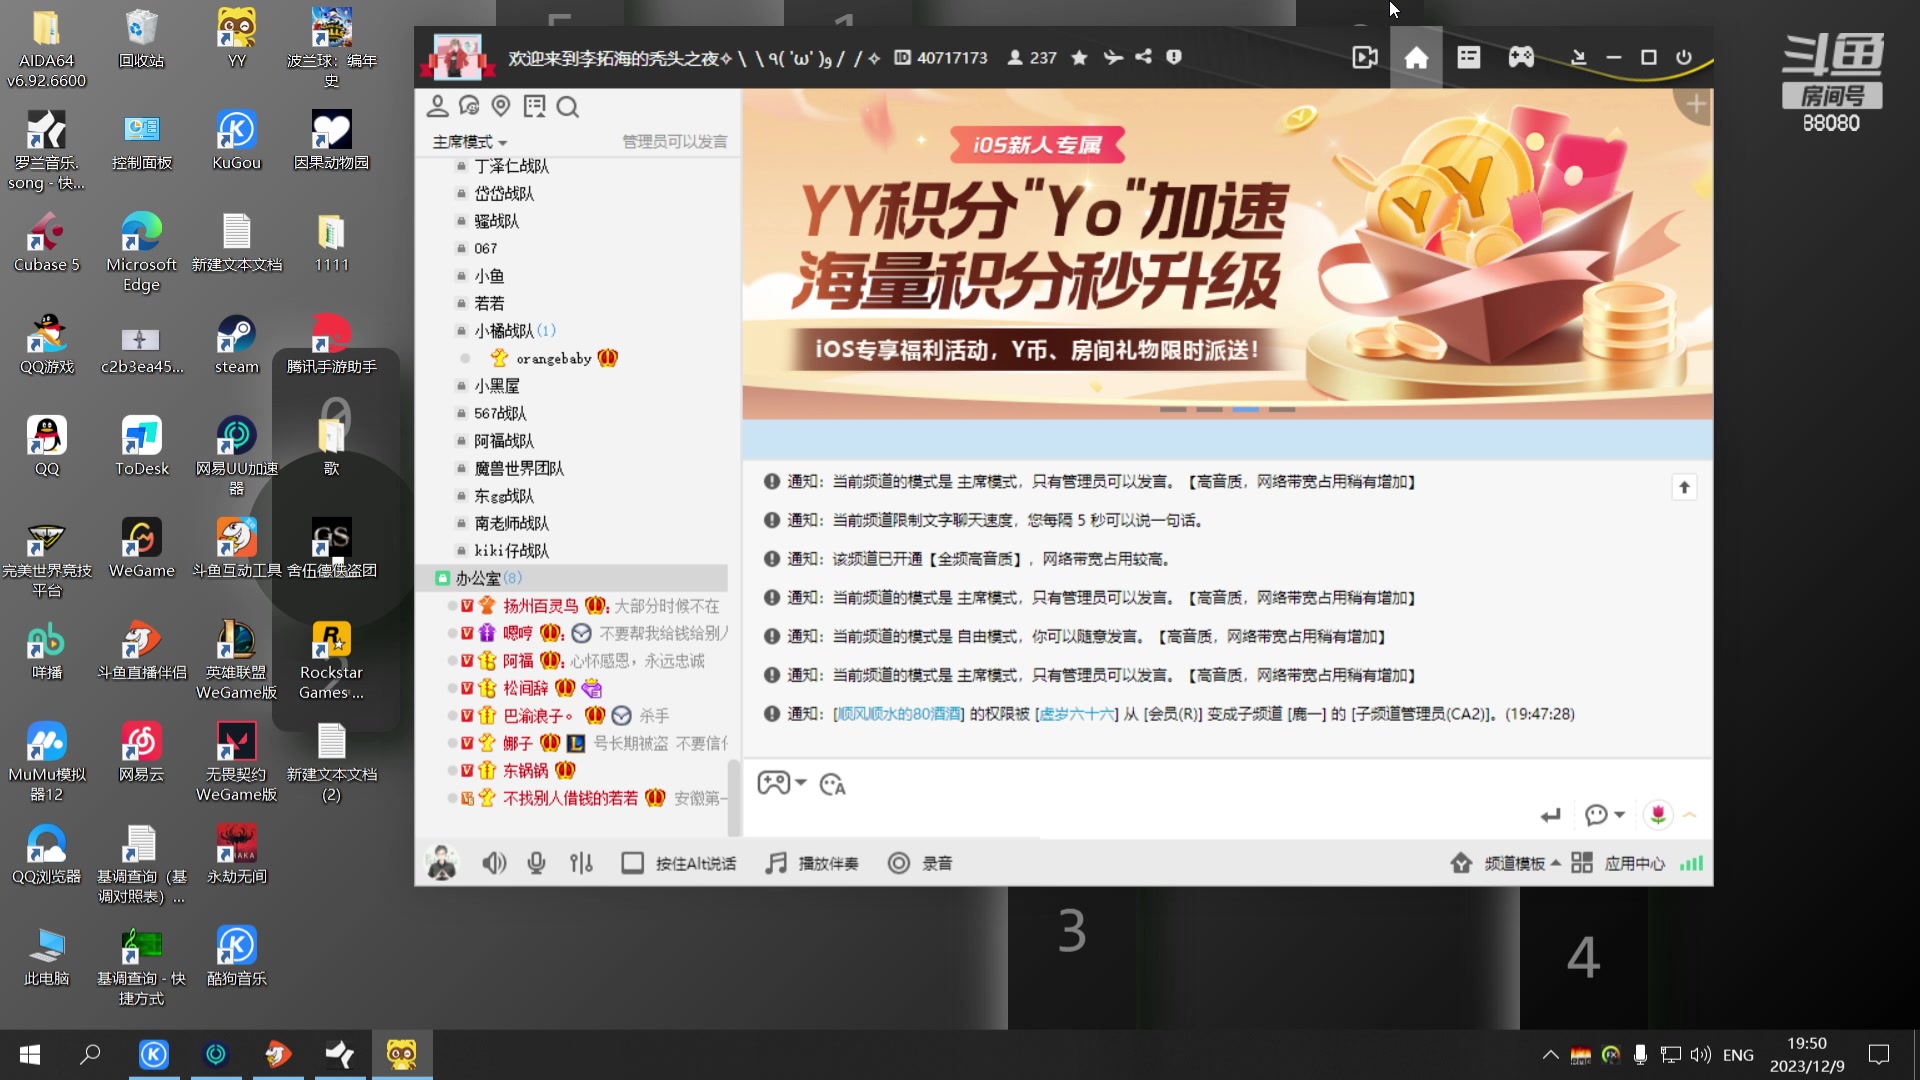Click the network signal strength indicator
The height and width of the screenshot is (1080, 1920).
click(1690, 862)
